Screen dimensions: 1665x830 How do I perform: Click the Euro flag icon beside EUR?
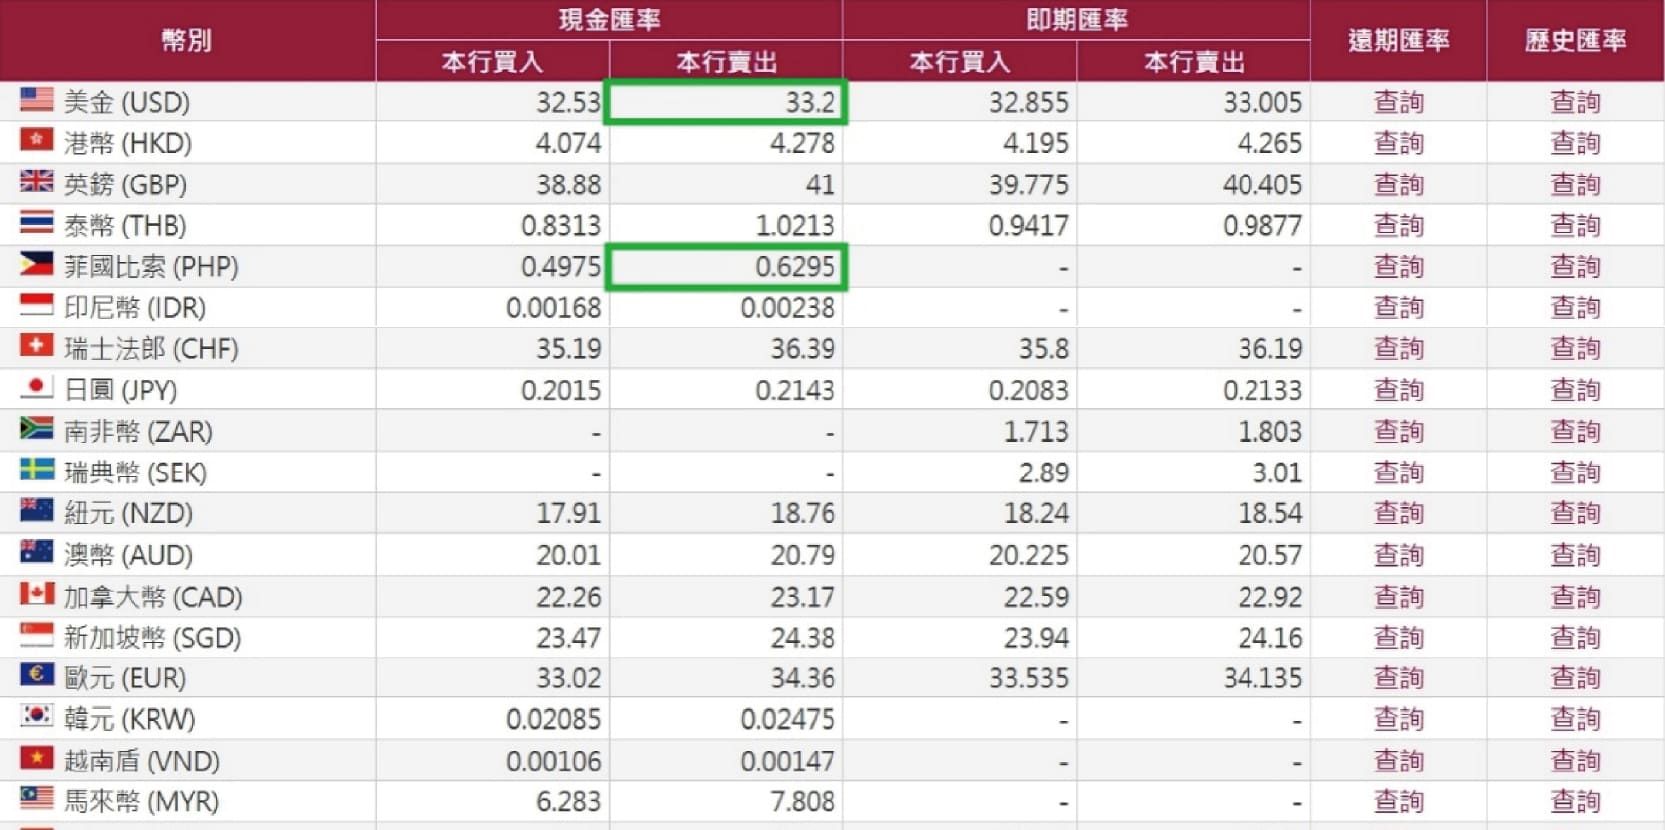point(37,675)
